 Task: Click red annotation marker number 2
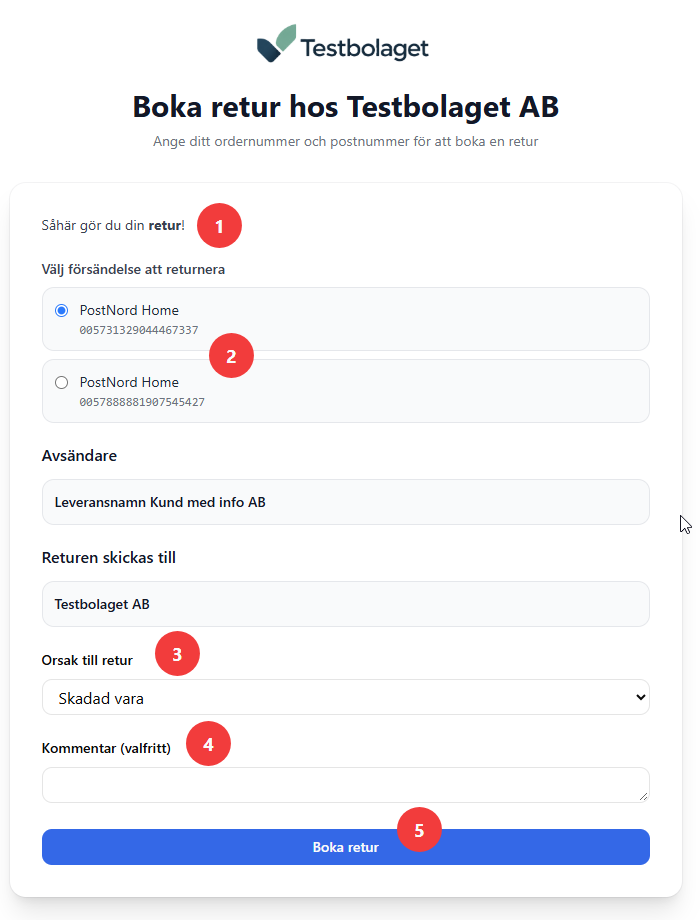point(231,356)
